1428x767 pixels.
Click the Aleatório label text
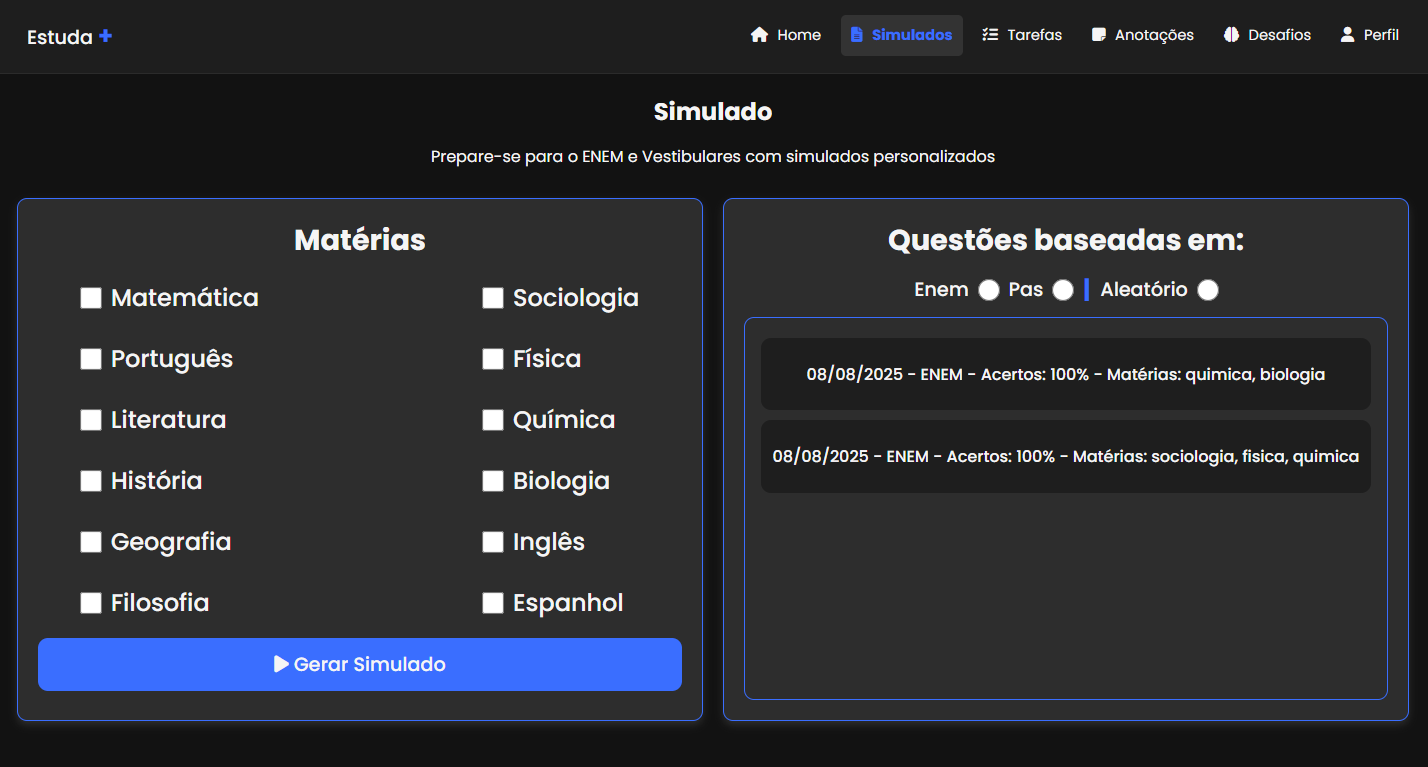coord(1144,290)
